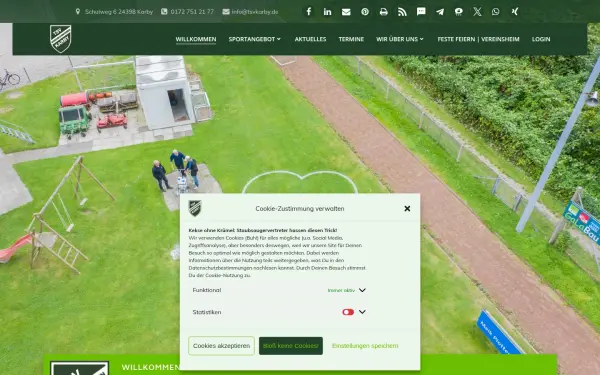Click the phone icon beside 0172 751 21 77
Image resolution: width=600 pixels, height=375 pixels.
(x=164, y=11)
